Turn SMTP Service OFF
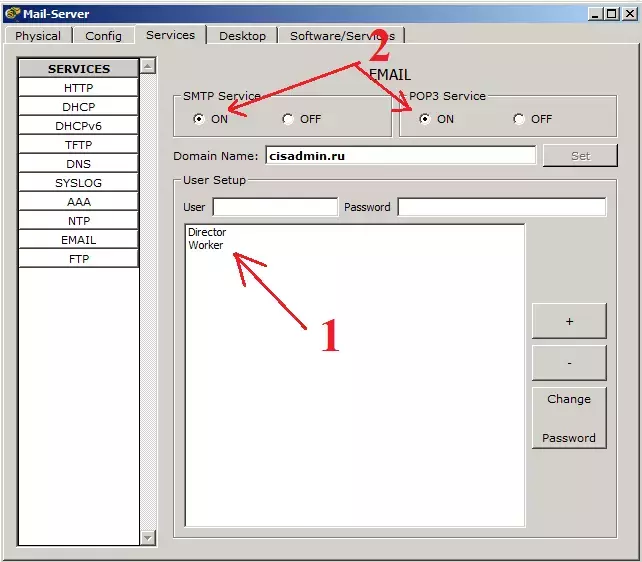642x562 pixels. 288,119
